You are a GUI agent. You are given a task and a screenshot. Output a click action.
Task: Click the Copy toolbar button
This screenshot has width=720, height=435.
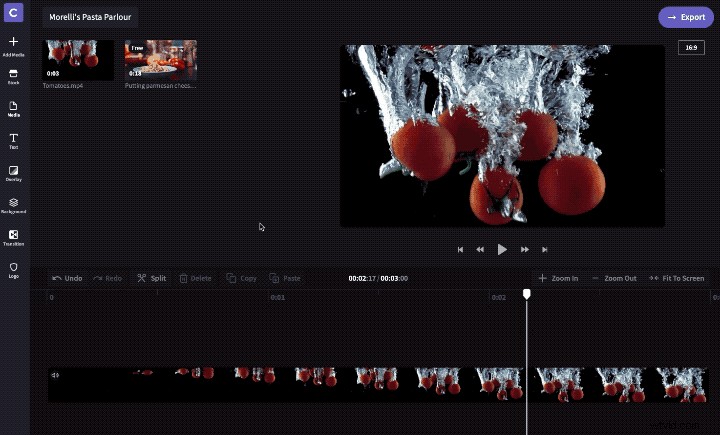tap(242, 278)
